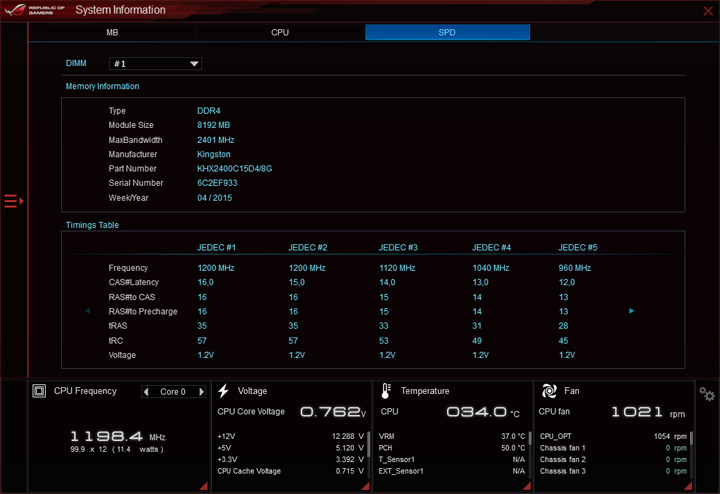Switch to the CPU tab

click(280, 33)
